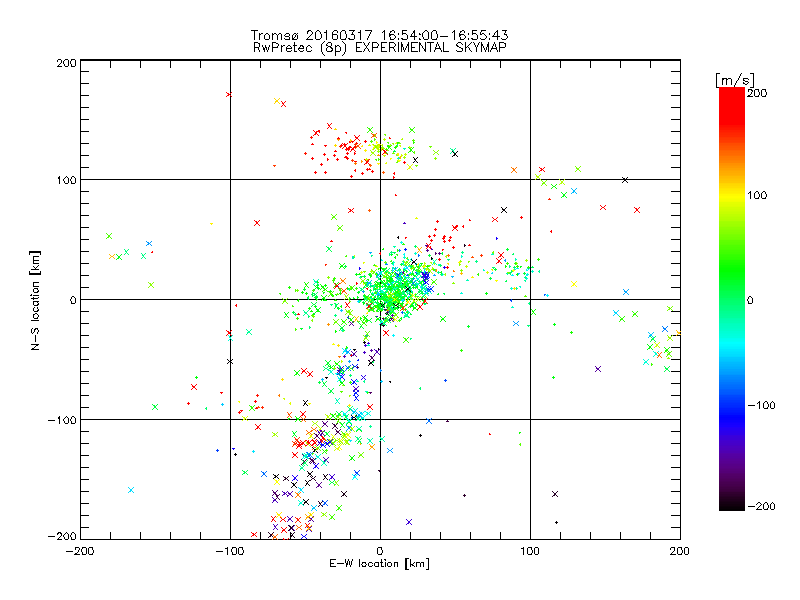Click the colorbar label '0'
This screenshot has width=800, height=600.
(750, 300)
